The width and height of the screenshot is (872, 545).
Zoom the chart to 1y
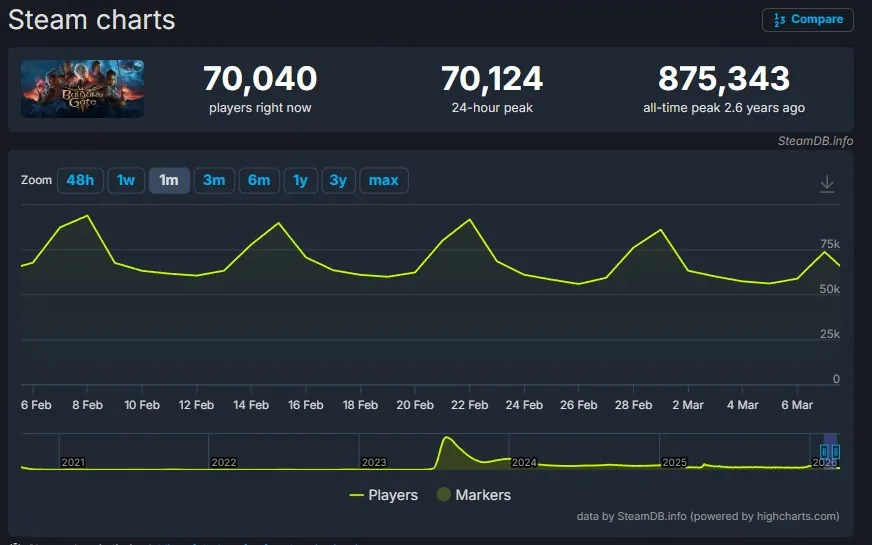300,180
